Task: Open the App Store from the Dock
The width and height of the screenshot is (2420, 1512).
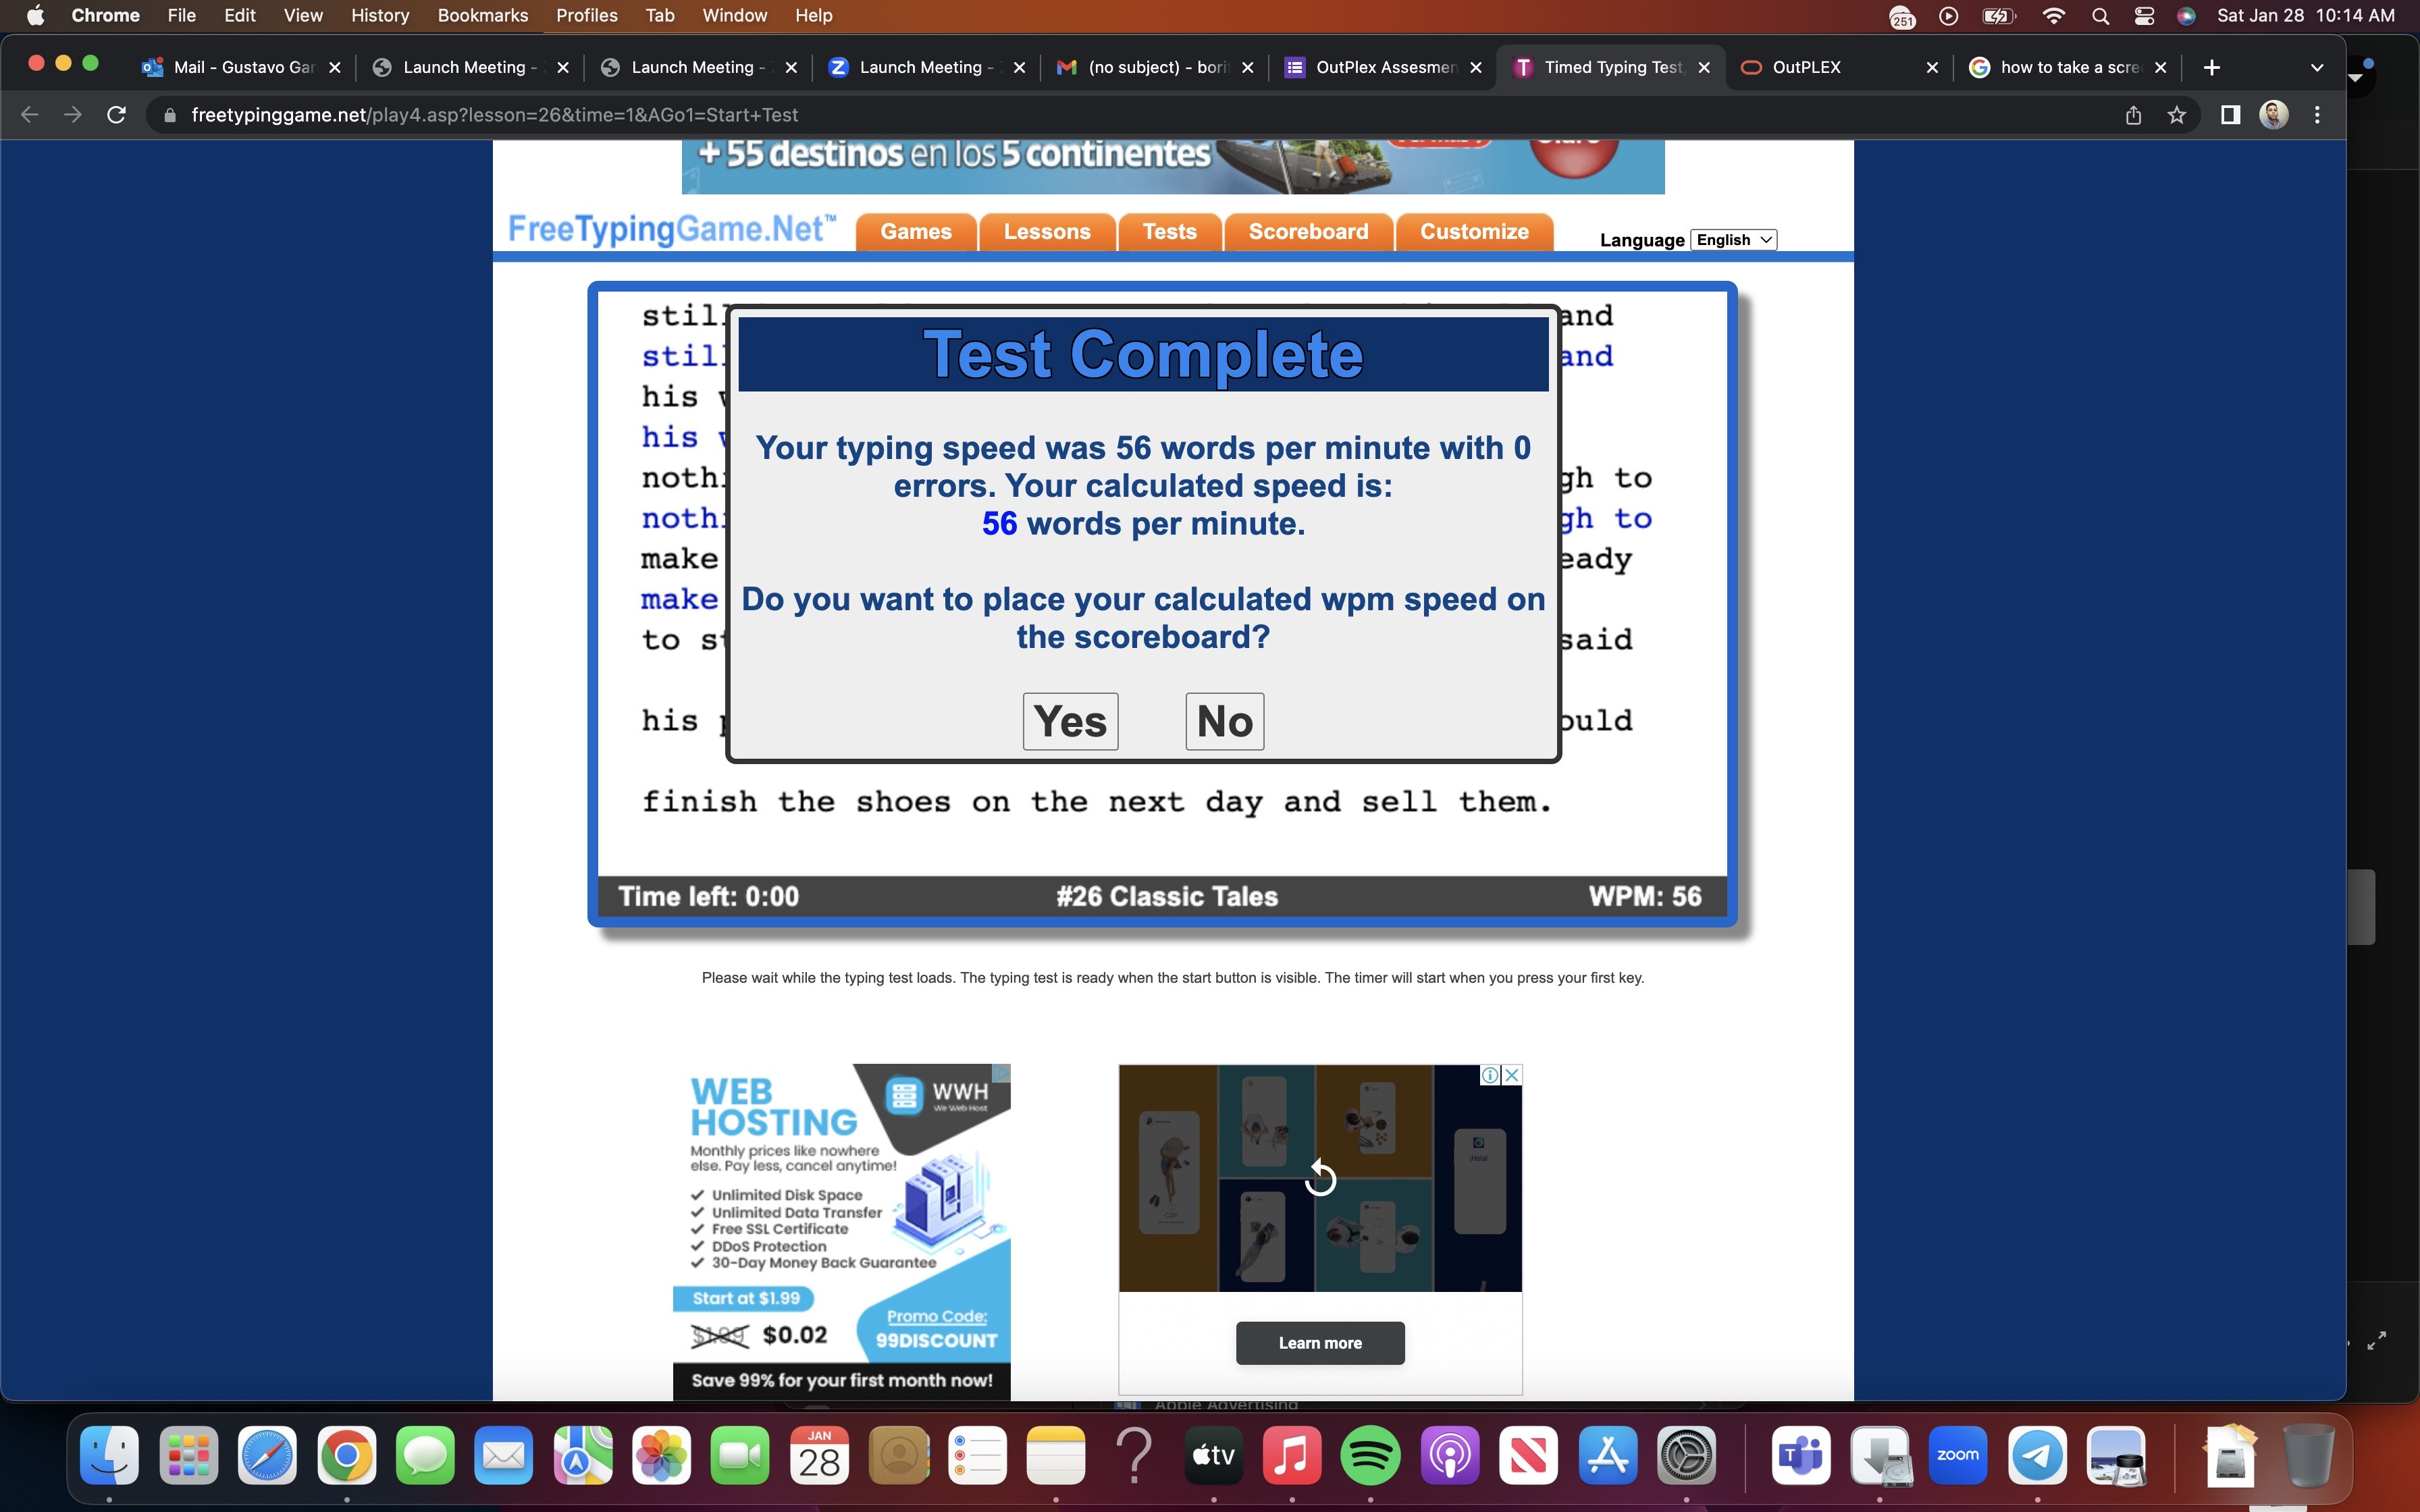Action: [x=1607, y=1455]
